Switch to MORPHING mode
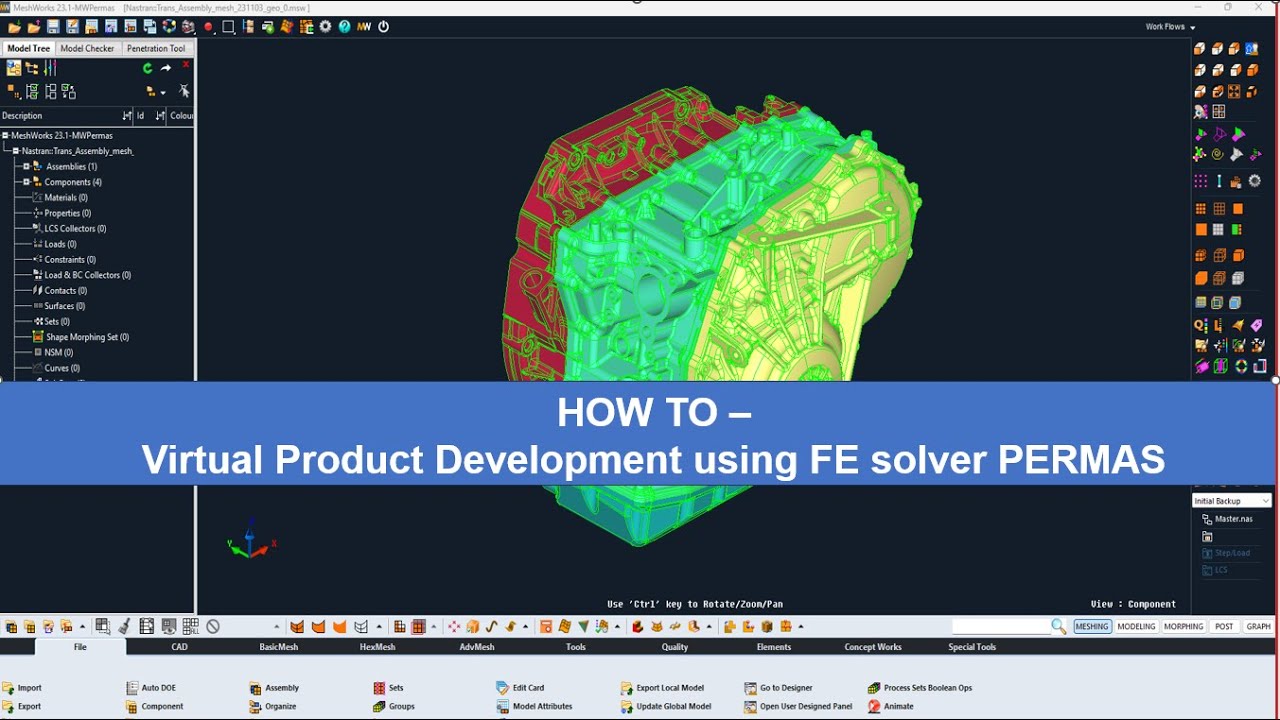The height and width of the screenshot is (720, 1280). click(x=1183, y=626)
